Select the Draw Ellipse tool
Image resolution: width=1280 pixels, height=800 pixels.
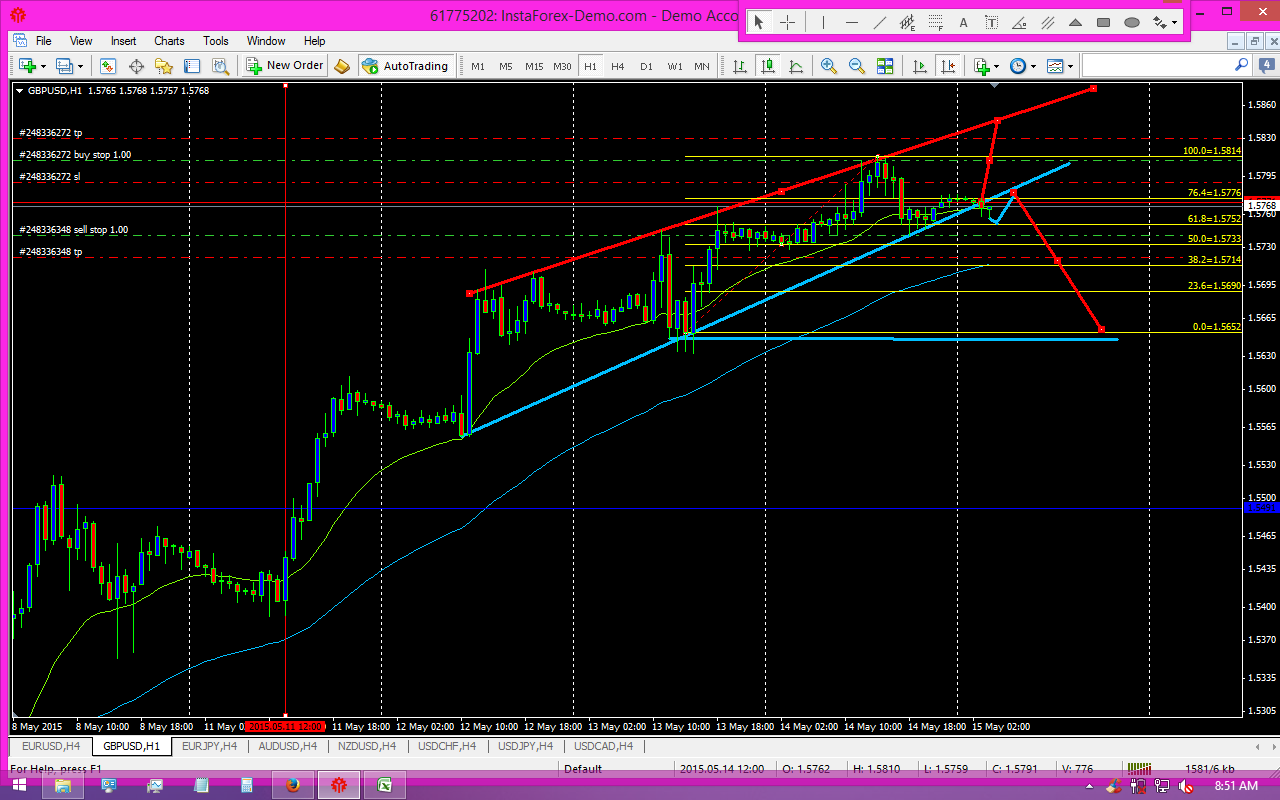pos(1132,22)
